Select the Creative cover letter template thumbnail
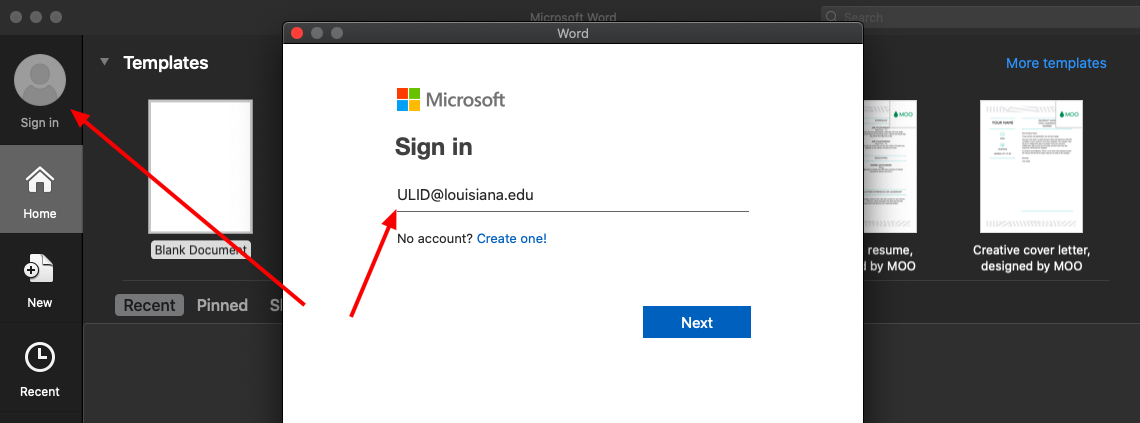 coord(1031,166)
